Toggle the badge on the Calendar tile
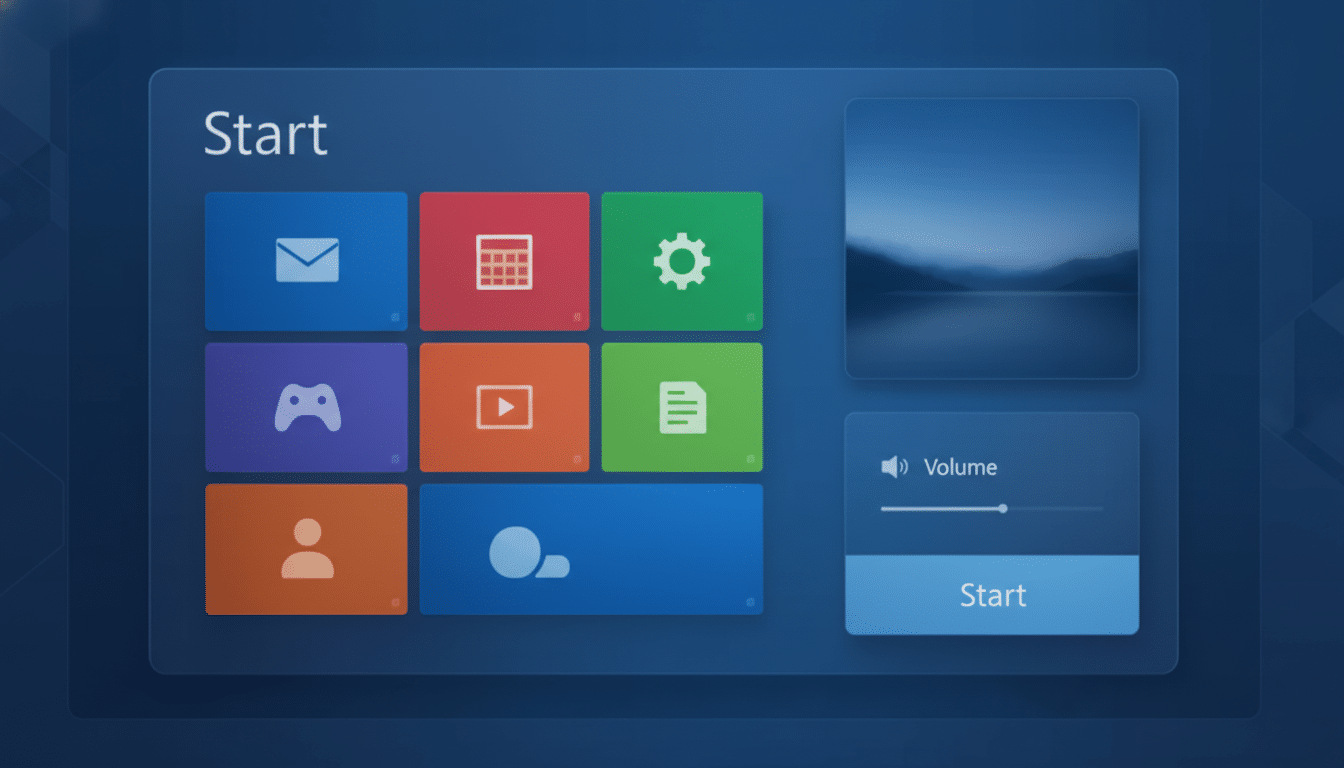1344x768 pixels. pos(578,319)
